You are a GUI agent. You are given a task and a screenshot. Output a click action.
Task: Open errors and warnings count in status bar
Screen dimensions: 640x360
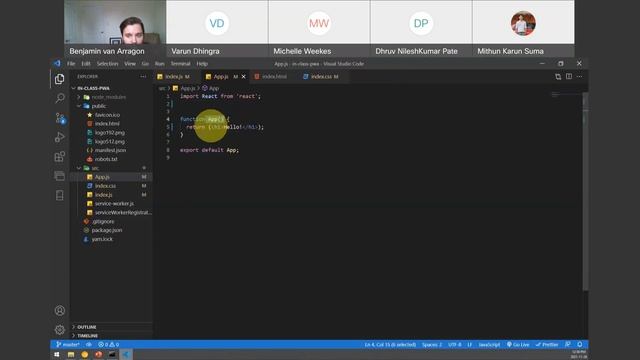109,344
